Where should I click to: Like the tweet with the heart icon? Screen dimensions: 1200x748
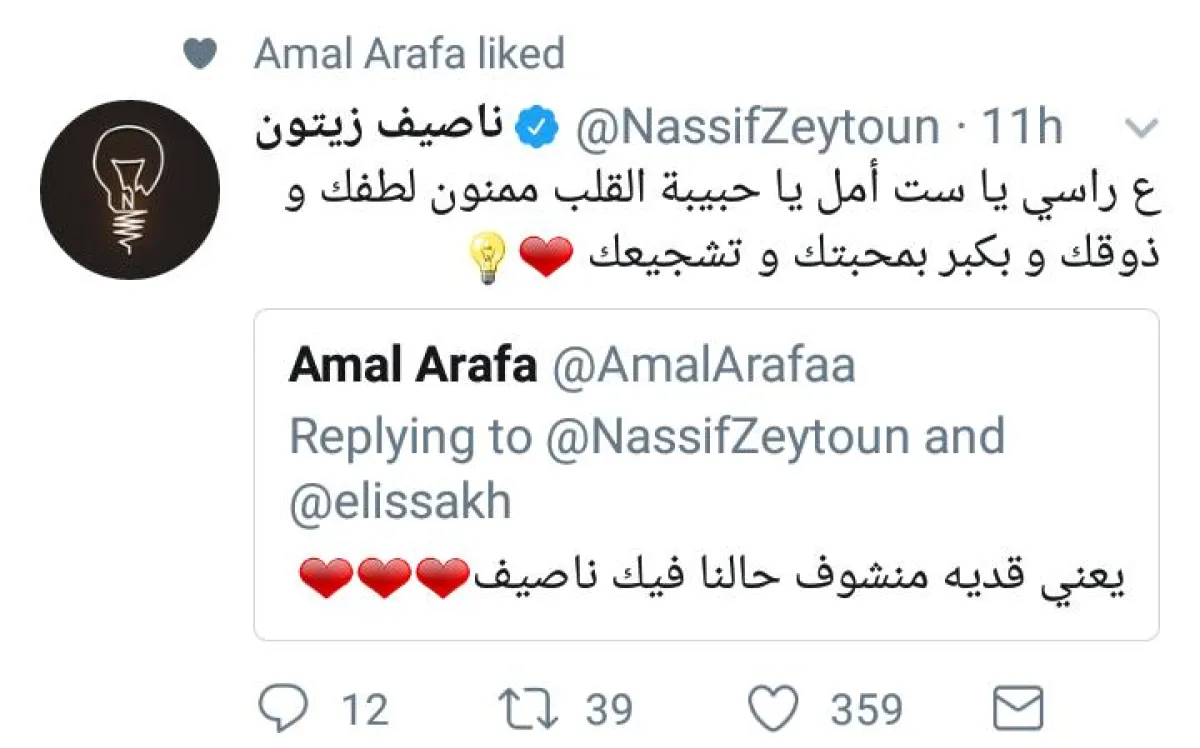[775, 709]
